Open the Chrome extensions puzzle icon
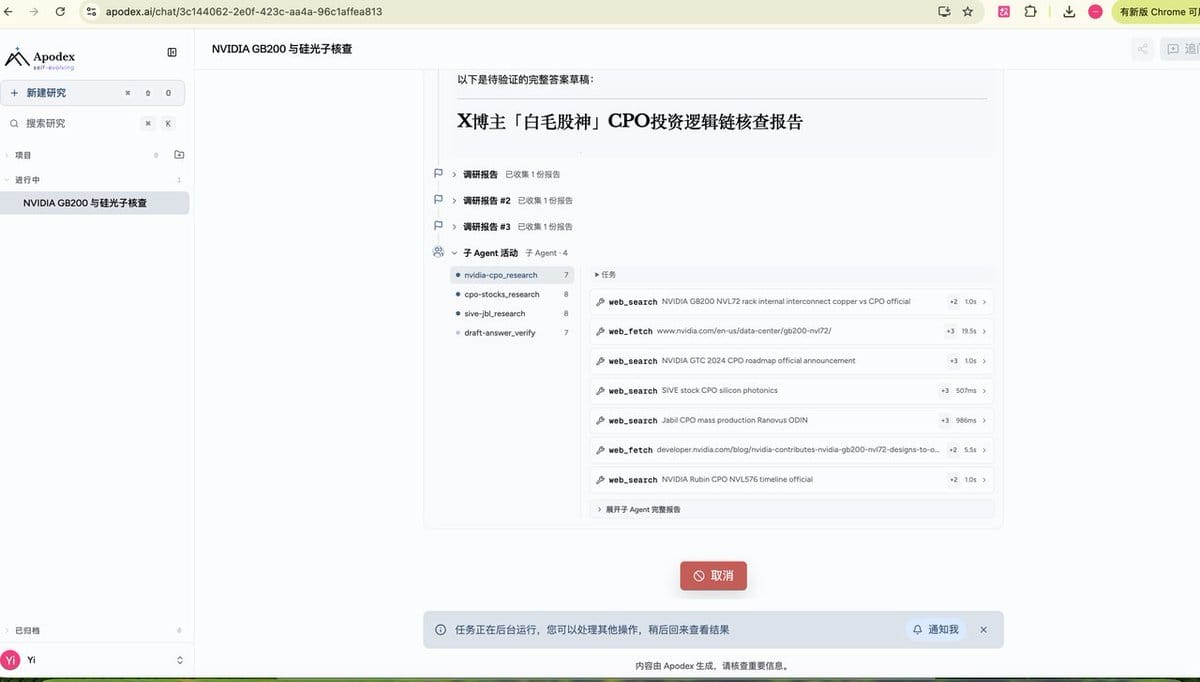This screenshot has height=682, width=1200. (x=1030, y=12)
